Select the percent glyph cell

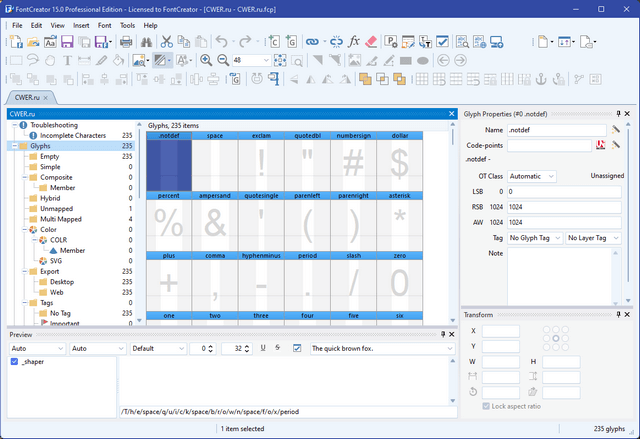pyautogui.click(x=169, y=219)
